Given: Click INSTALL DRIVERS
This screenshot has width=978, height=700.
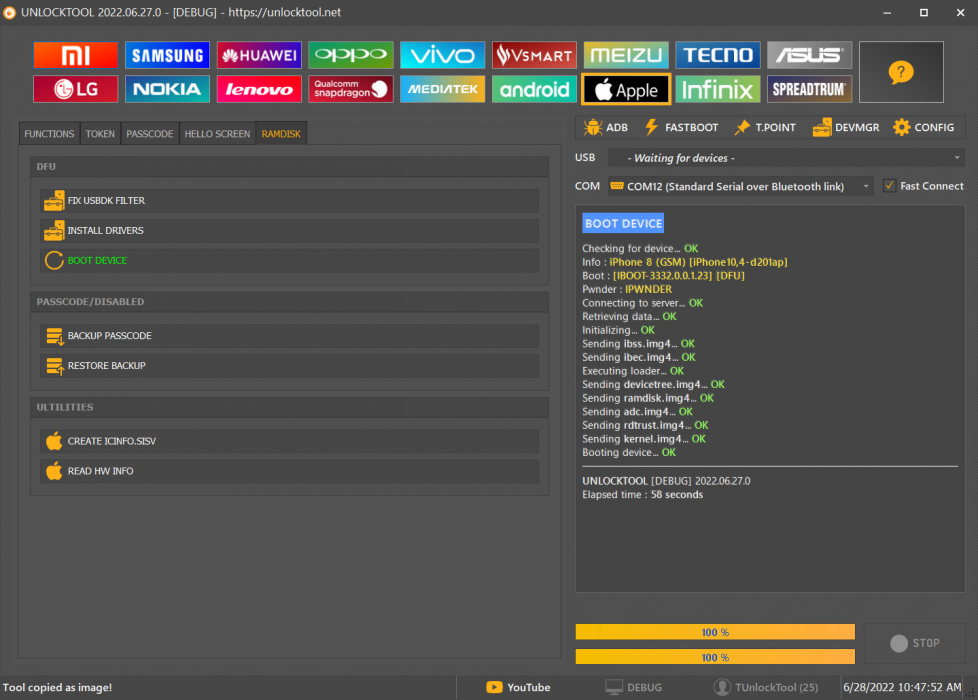Looking at the screenshot, I should (289, 231).
